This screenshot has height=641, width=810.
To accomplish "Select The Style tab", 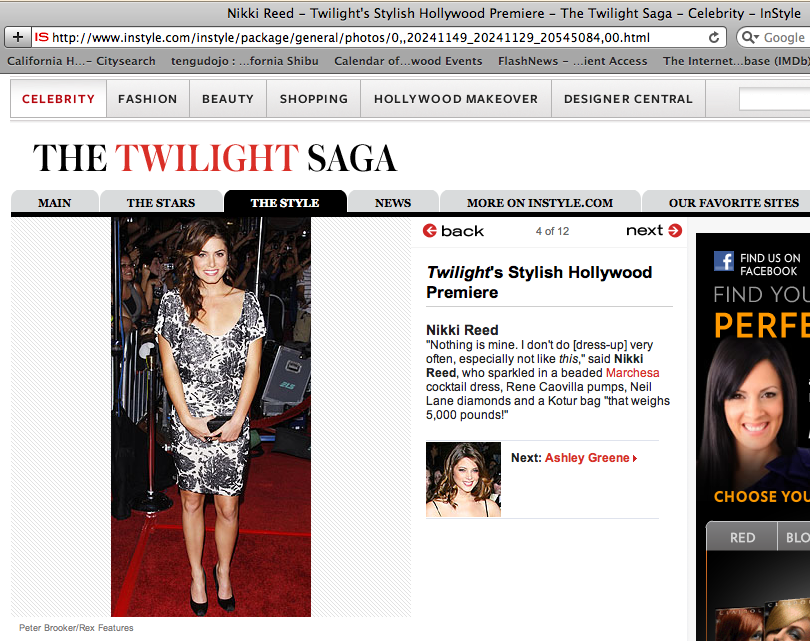I will (285, 202).
